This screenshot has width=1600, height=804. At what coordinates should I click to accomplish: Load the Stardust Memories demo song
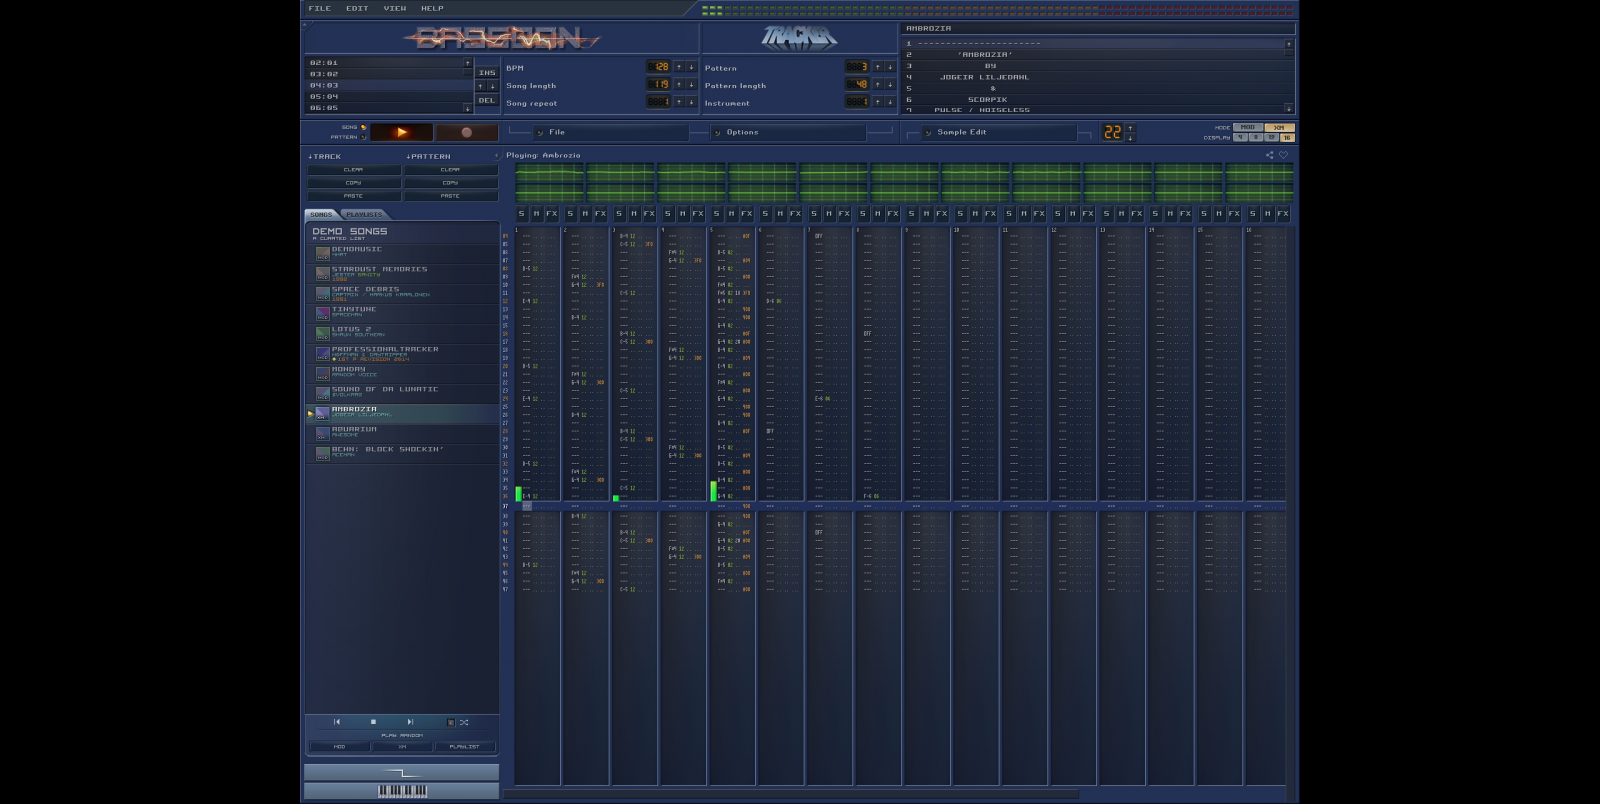pos(380,272)
